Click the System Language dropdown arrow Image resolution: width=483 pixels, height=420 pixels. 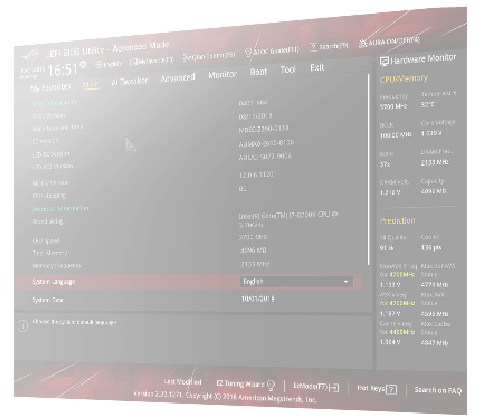(x=346, y=282)
